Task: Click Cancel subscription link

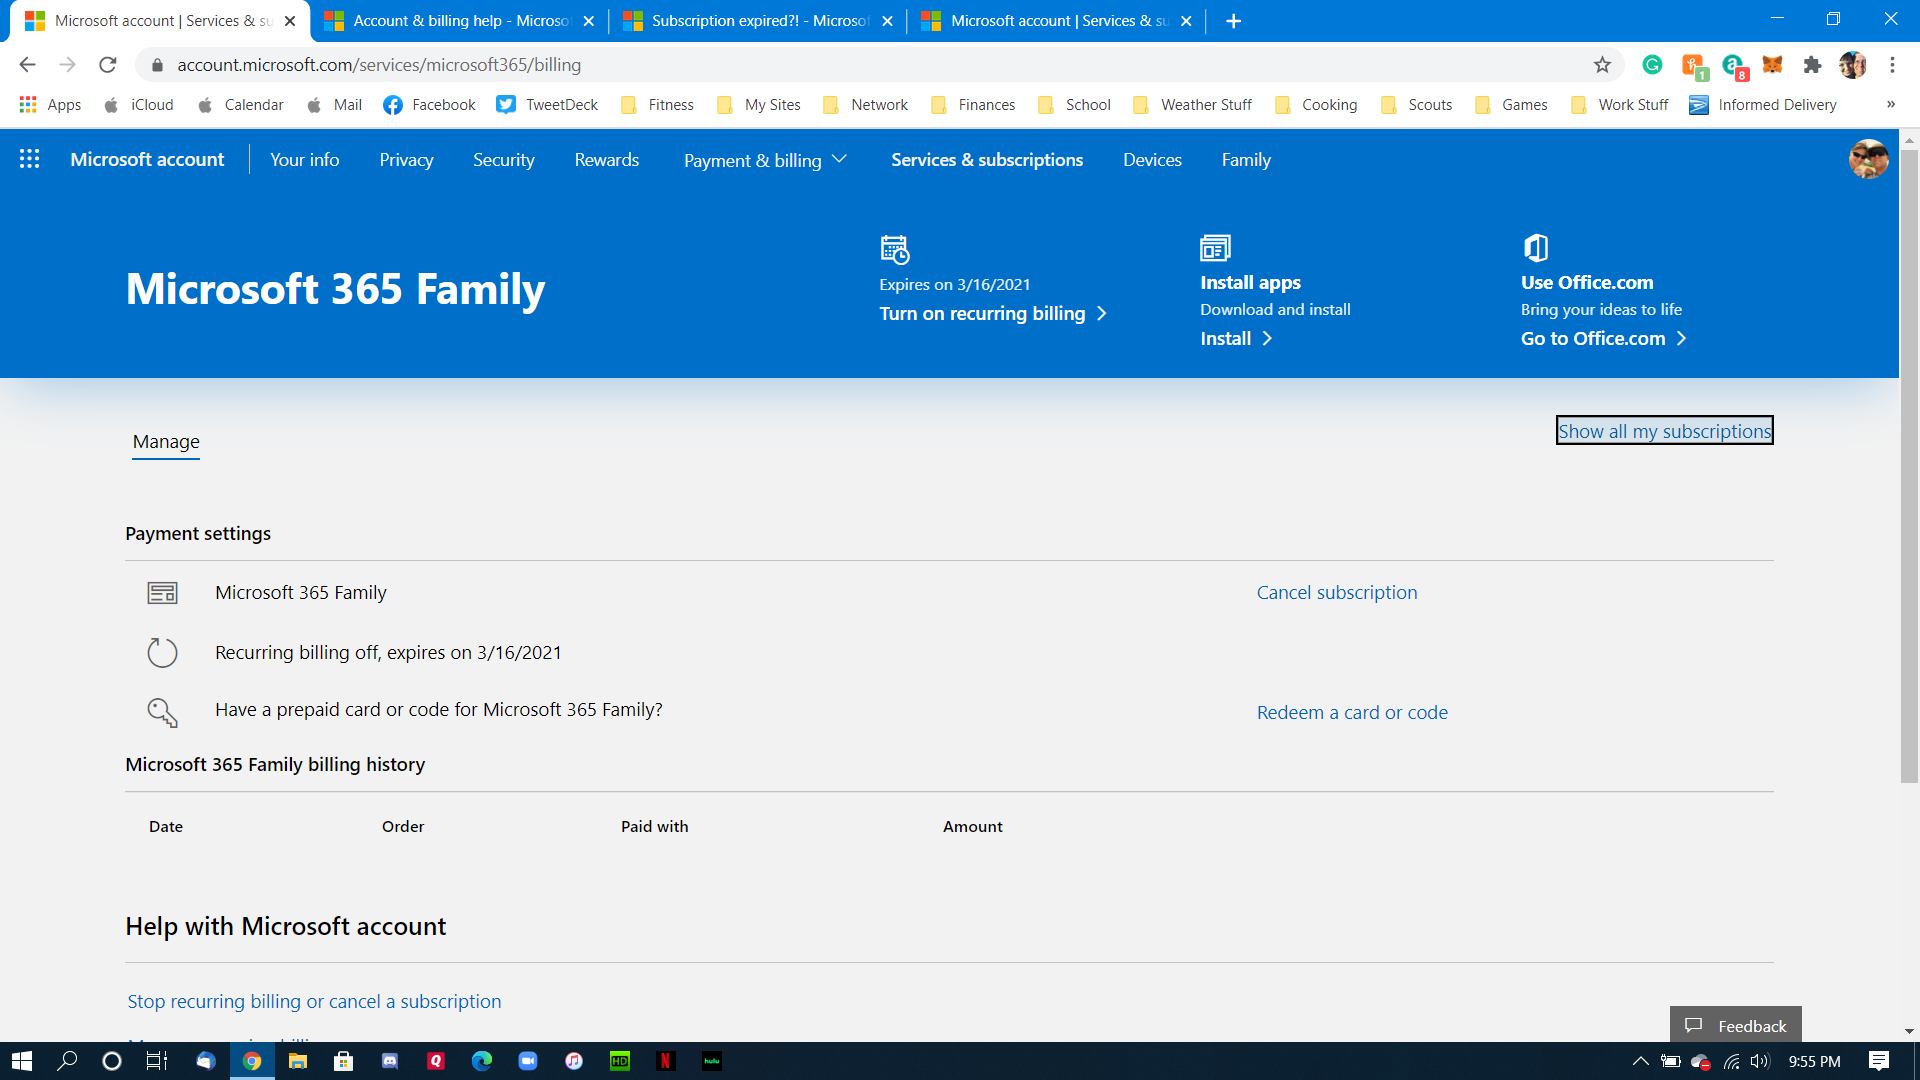Action: 1336,592
